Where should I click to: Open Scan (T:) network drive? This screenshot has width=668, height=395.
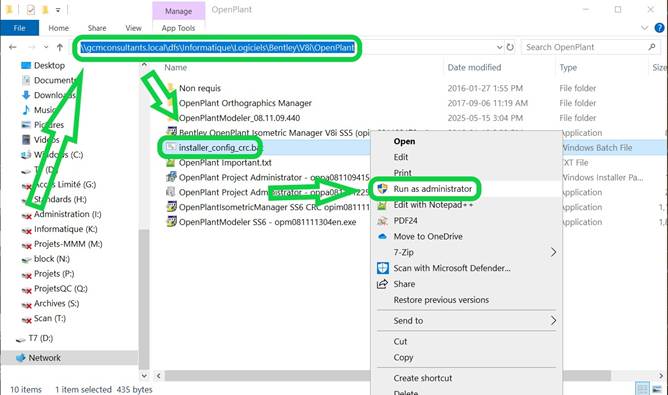pos(49,319)
